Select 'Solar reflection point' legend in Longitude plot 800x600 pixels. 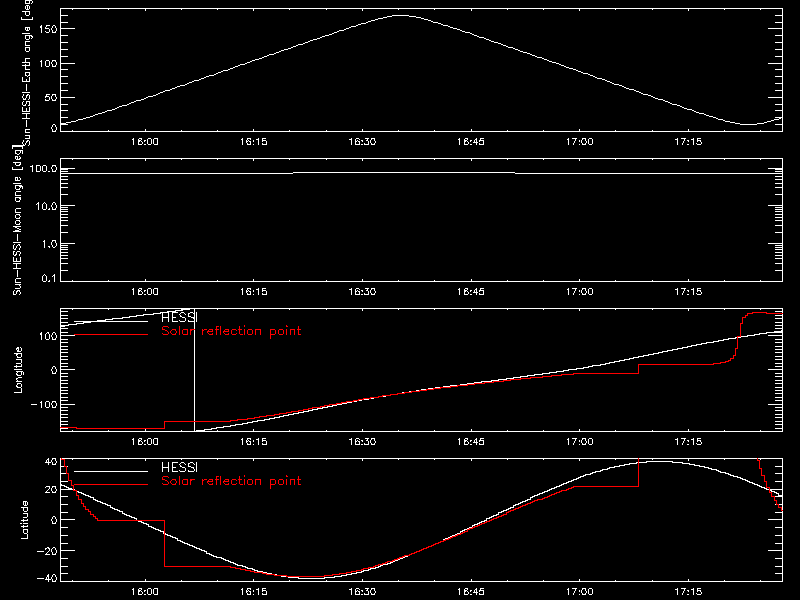[x=231, y=331]
